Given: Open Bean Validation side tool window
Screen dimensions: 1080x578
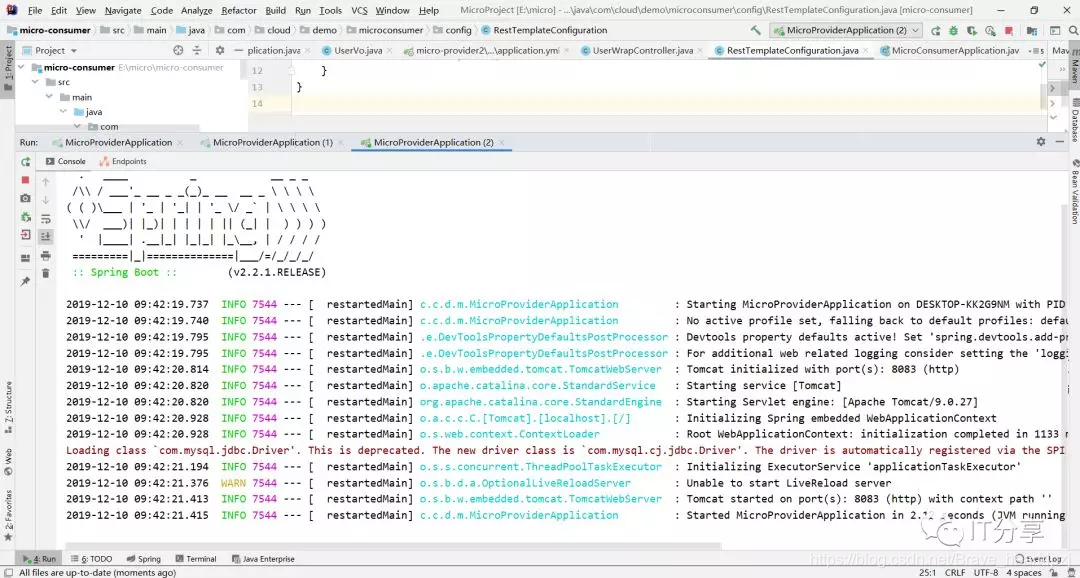Looking at the screenshot, I should (1074, 192).
